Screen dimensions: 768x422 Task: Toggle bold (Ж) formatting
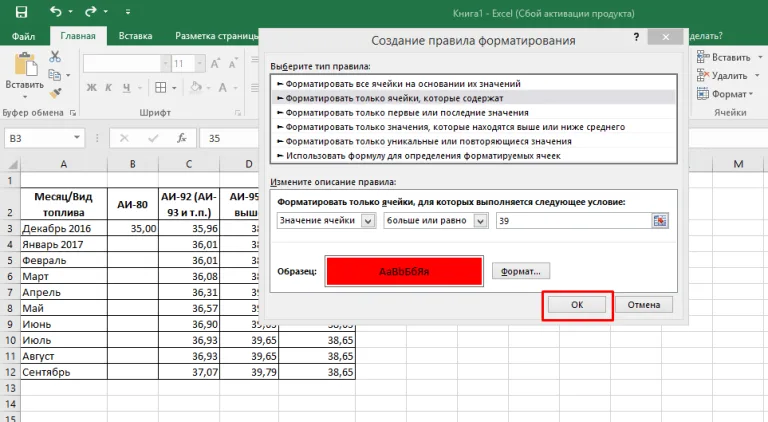(x=92, y=88)
